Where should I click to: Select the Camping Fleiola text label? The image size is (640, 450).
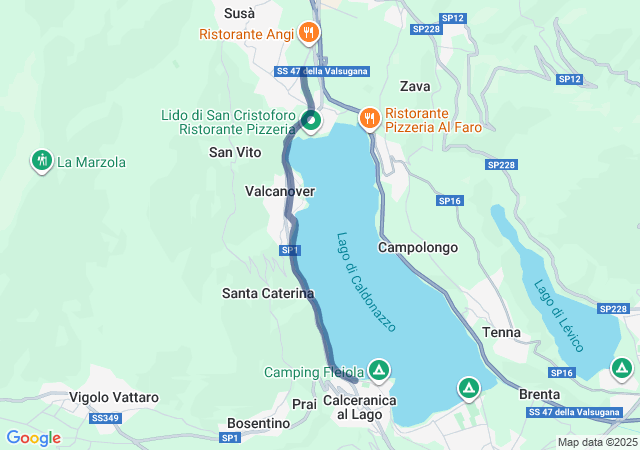(x=314, y=372)
